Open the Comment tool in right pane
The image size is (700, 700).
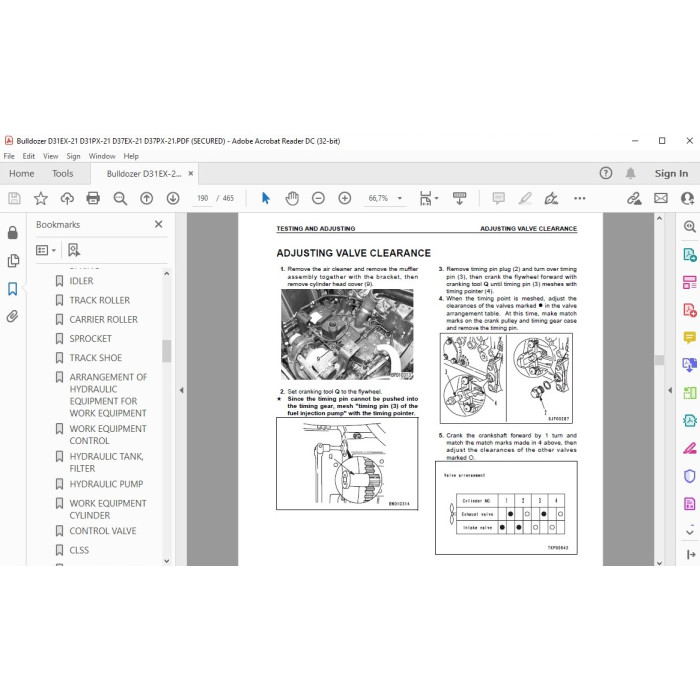pyautogui.click(x=689, y=337)
